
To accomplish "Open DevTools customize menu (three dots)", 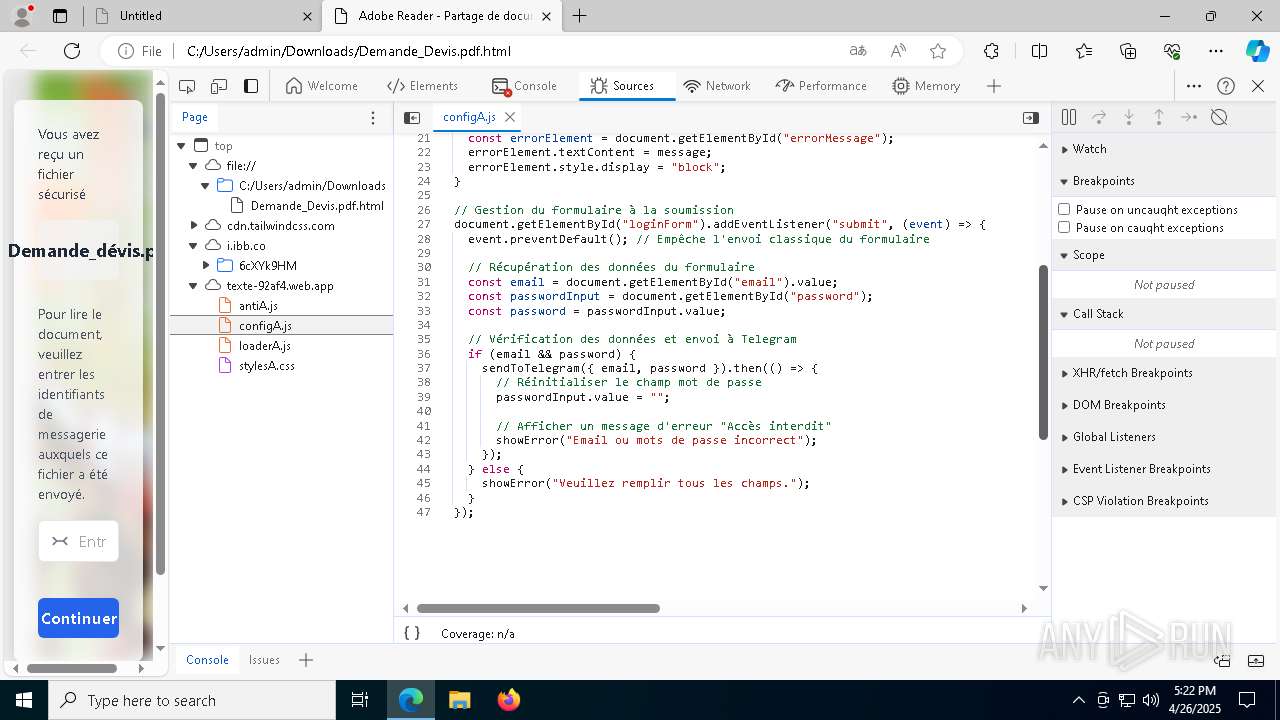I will [x=1194, y=86].
